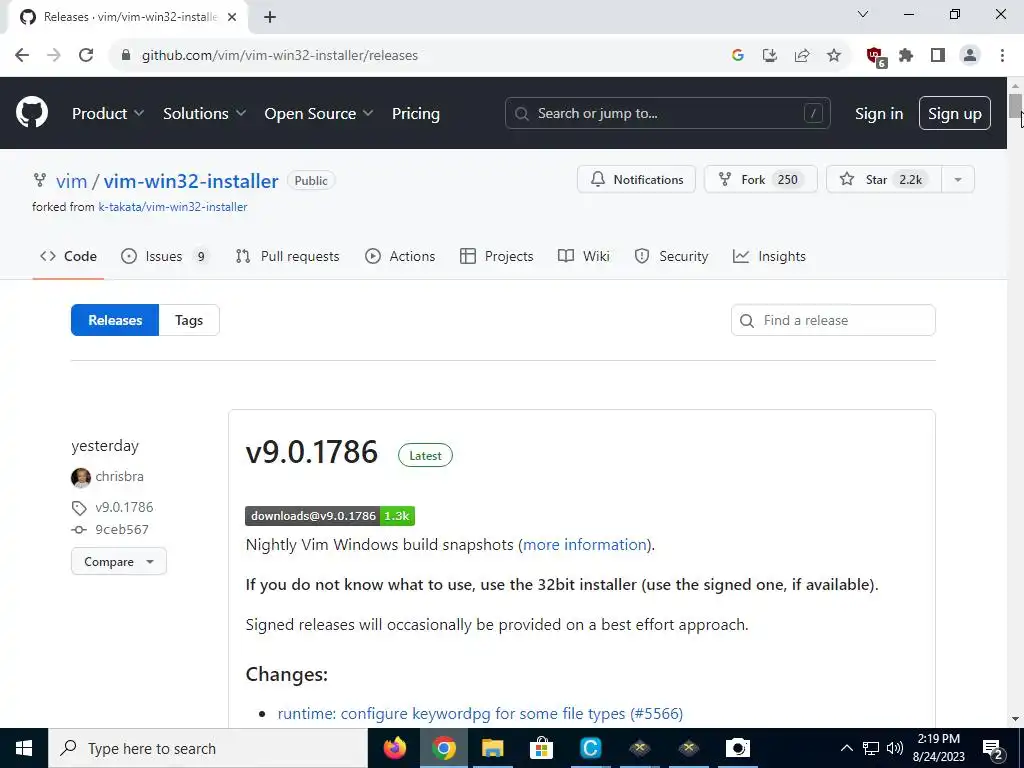Click the share page icon
Image resolution: width=1024 pixels, height=768 pixels.
click(802, 56)
